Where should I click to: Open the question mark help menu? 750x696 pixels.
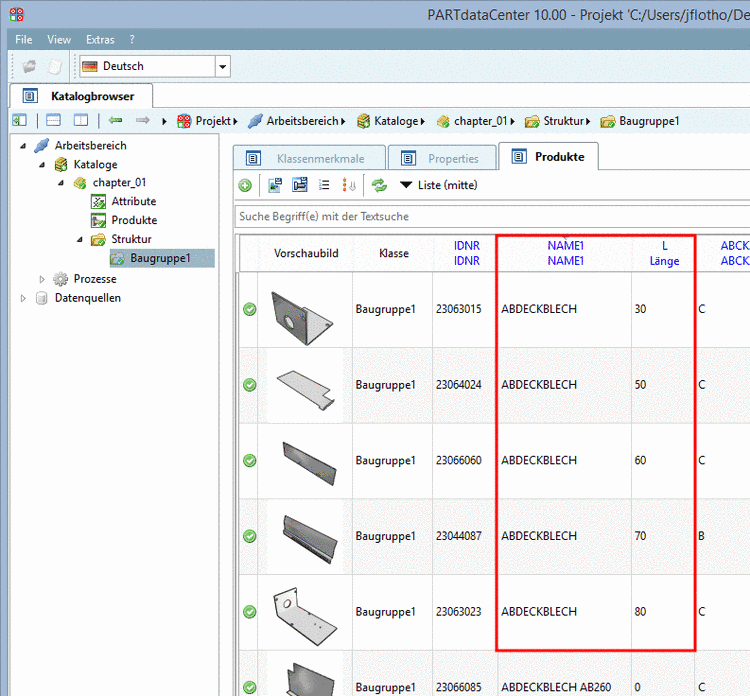click(132, 40)
